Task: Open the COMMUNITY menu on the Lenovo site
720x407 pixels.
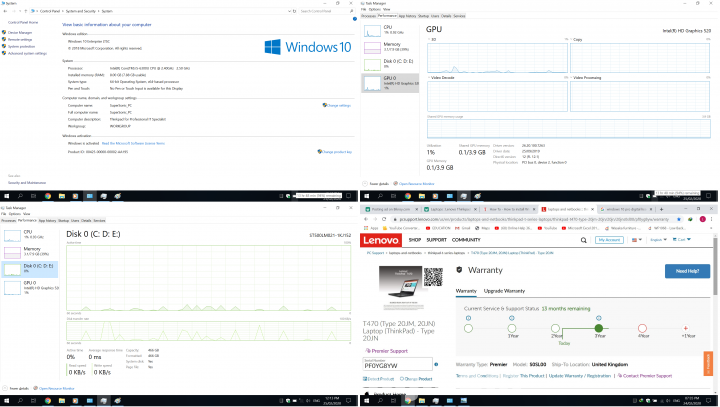Action: 466,240
